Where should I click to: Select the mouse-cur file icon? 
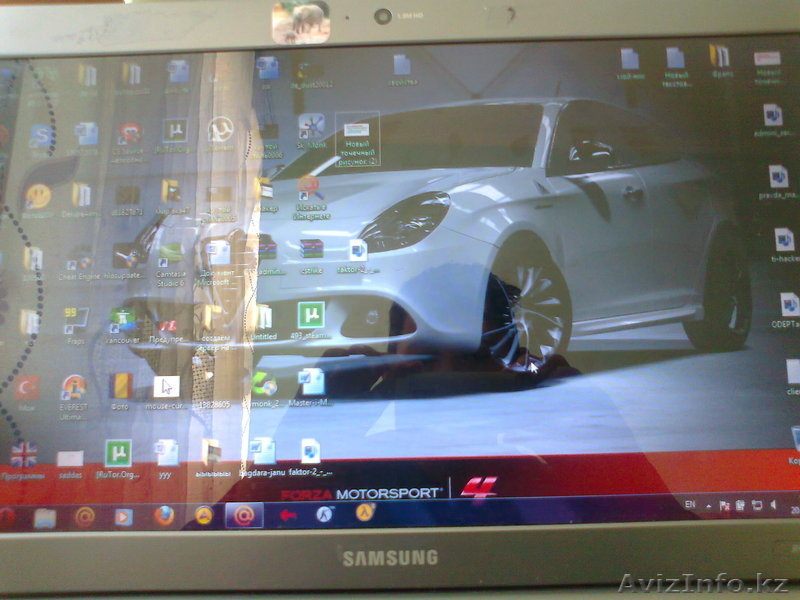coord(167,387)
